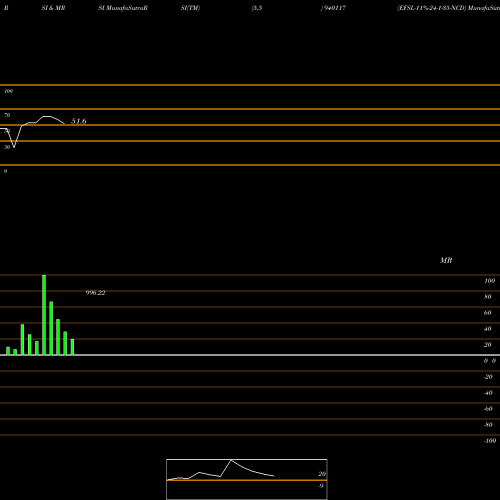This screenshot has height=500, width=500.
Task: Click the 'SI MunafaSutraR' header label
Action: click(x=123, y=8)
